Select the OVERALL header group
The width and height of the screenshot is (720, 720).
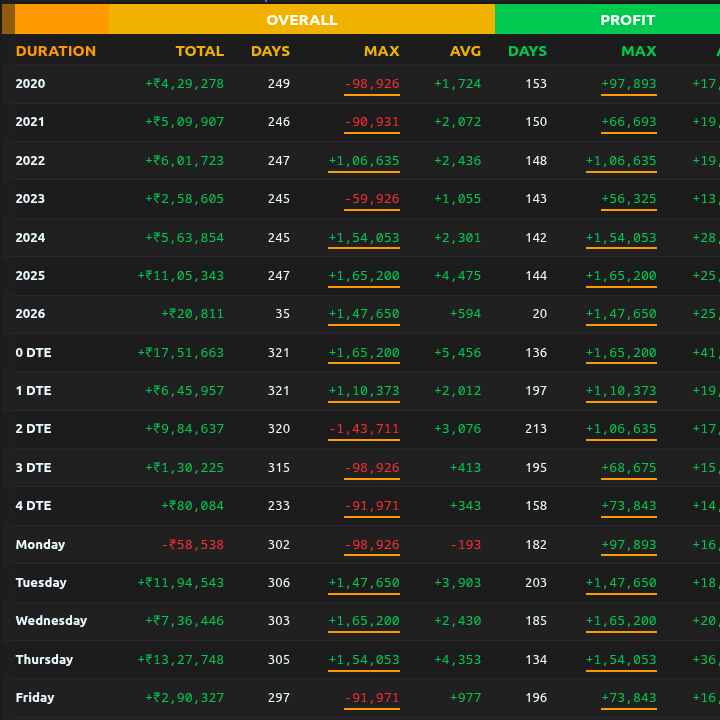(x=301, y=20)
